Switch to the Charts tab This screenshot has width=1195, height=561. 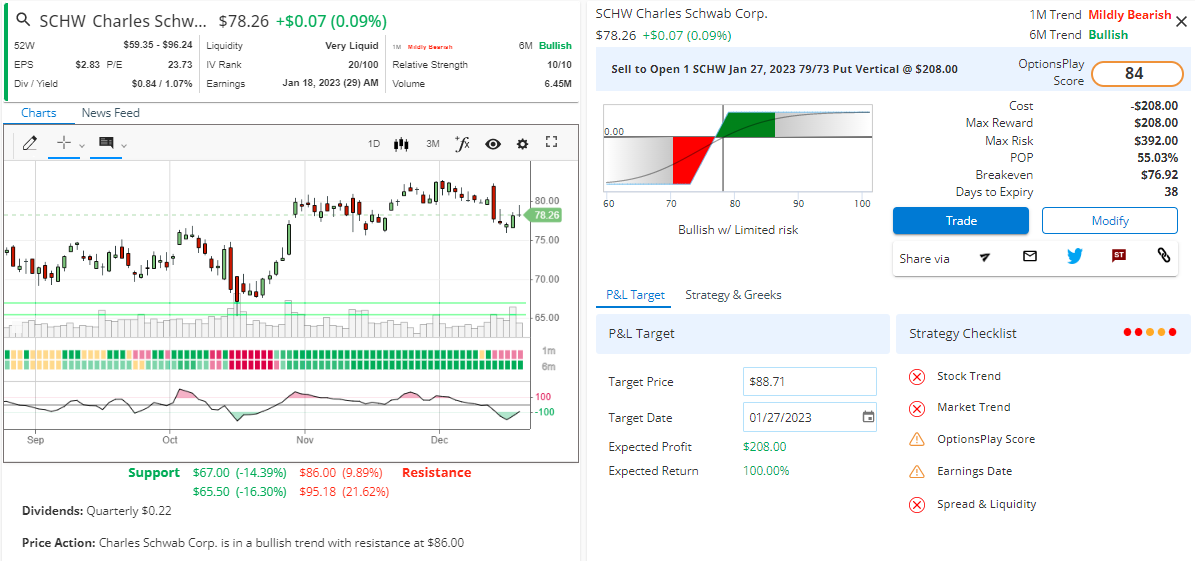coord(39,113)
